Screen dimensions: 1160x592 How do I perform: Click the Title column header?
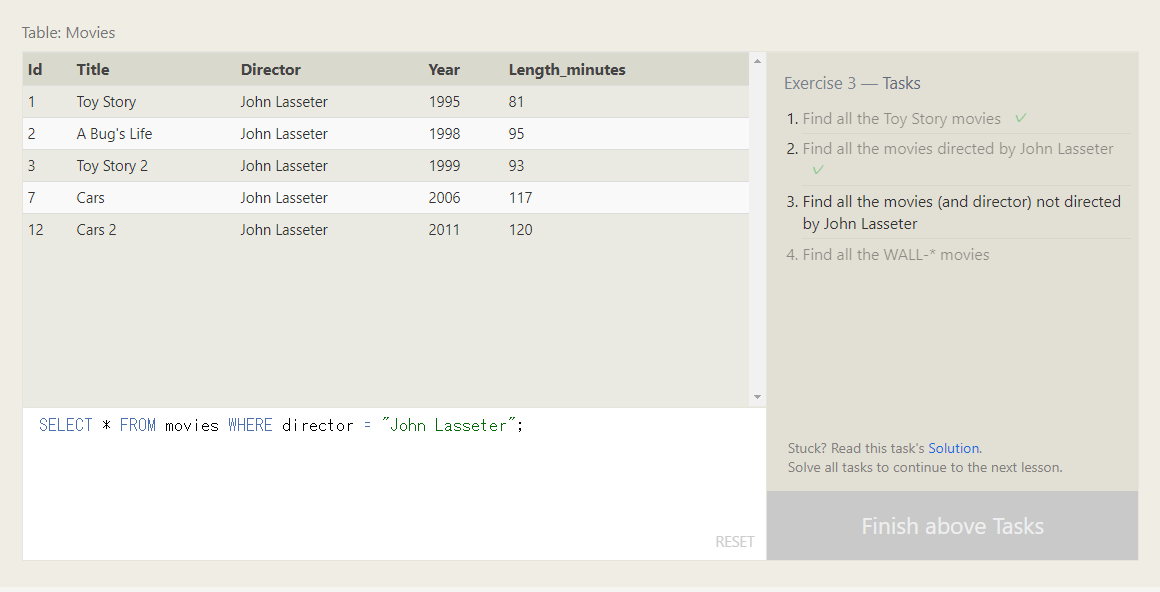[x=93, y=70]
